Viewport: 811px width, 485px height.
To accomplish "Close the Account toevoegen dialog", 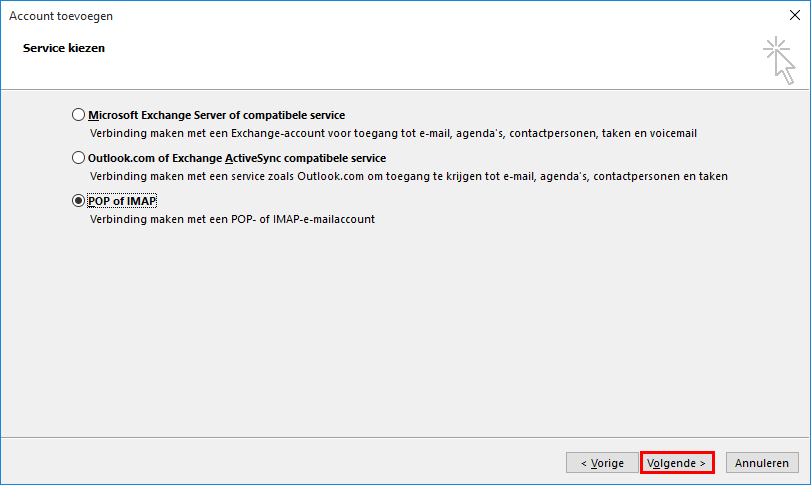I will 795,17.
